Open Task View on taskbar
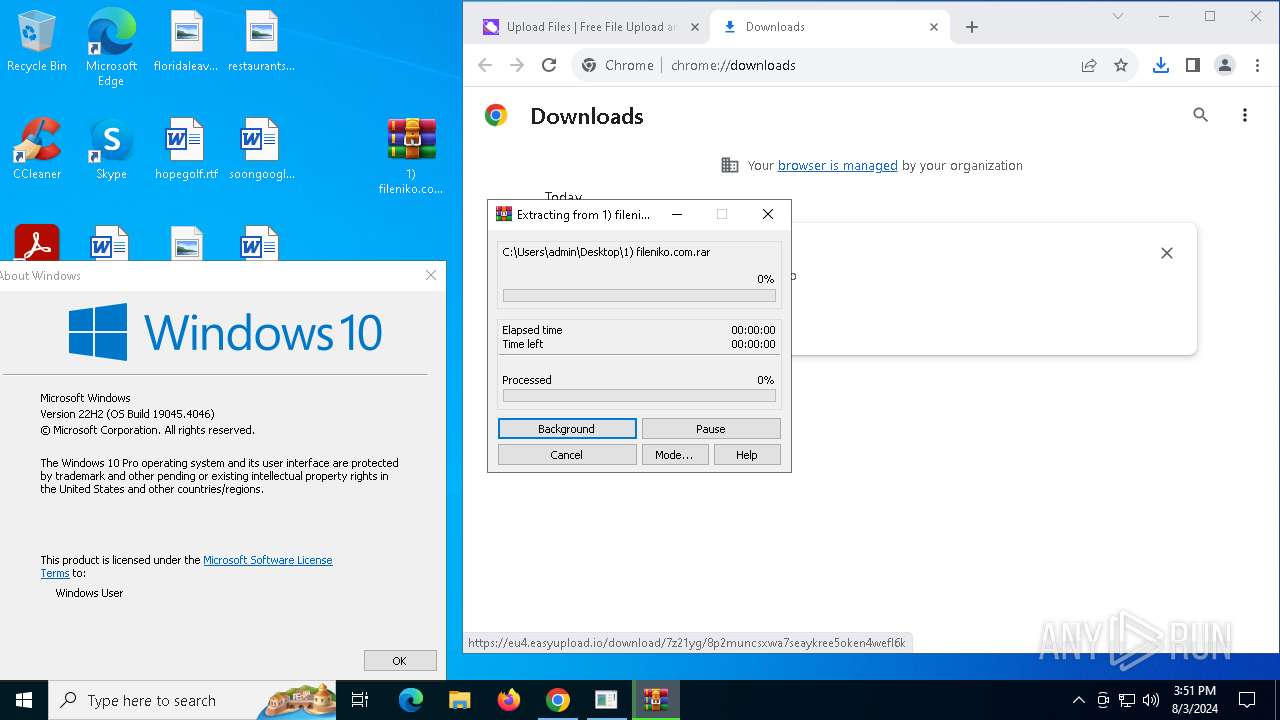1280x720 pixels. click(360, 700)
